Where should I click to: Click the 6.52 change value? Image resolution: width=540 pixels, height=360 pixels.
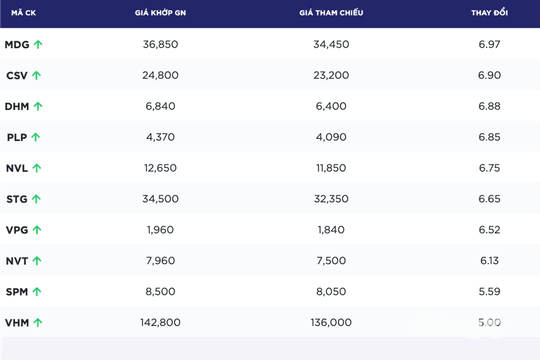tap(489, 230)
